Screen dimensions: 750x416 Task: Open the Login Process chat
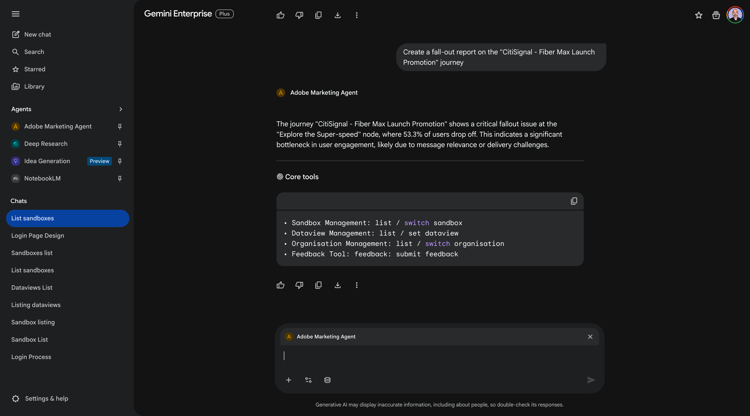pyautogui.click(x=31, y=357)
